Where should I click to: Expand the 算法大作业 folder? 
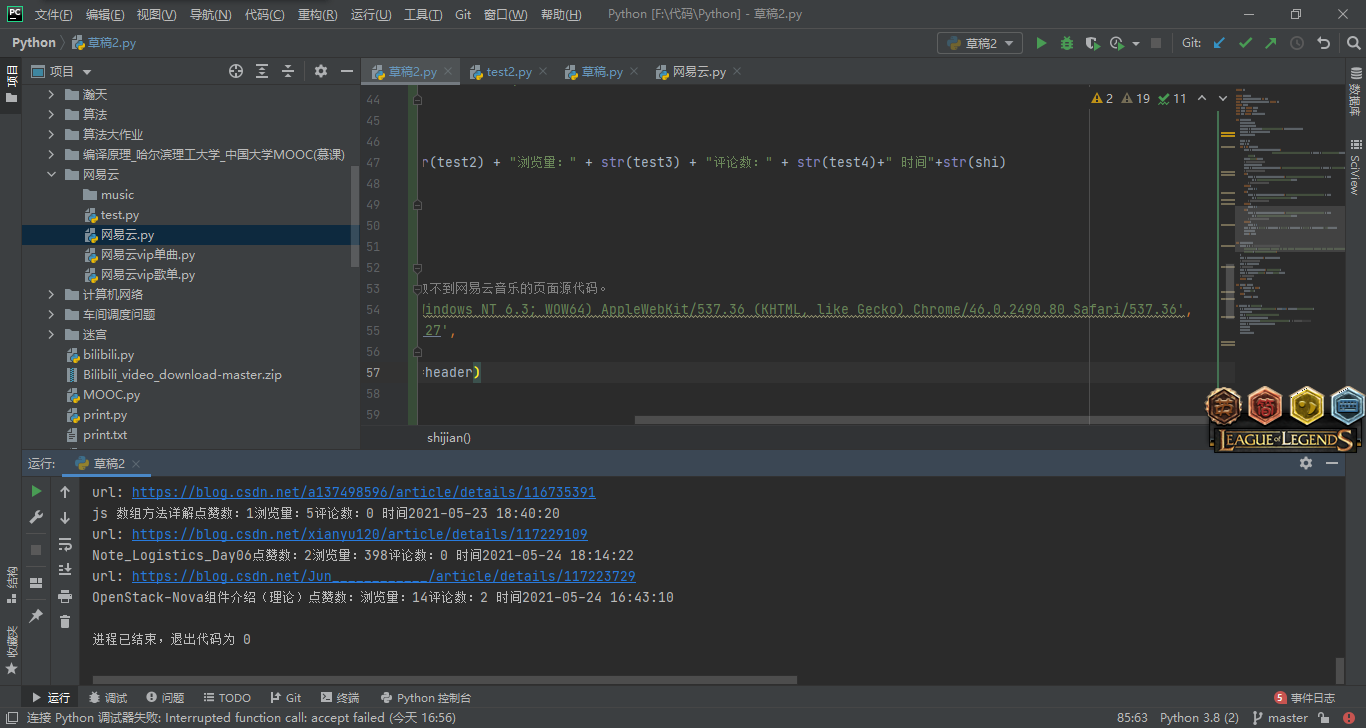pyautogui.click(x=51, y=135)
